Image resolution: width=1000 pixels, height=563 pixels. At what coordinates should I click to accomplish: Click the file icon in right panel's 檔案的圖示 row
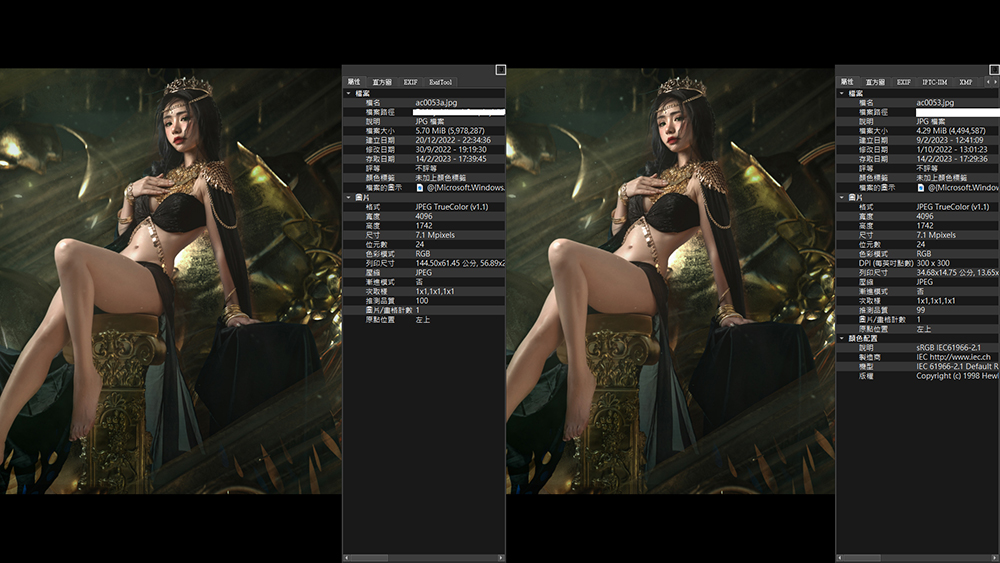click(x=921, y=187)
